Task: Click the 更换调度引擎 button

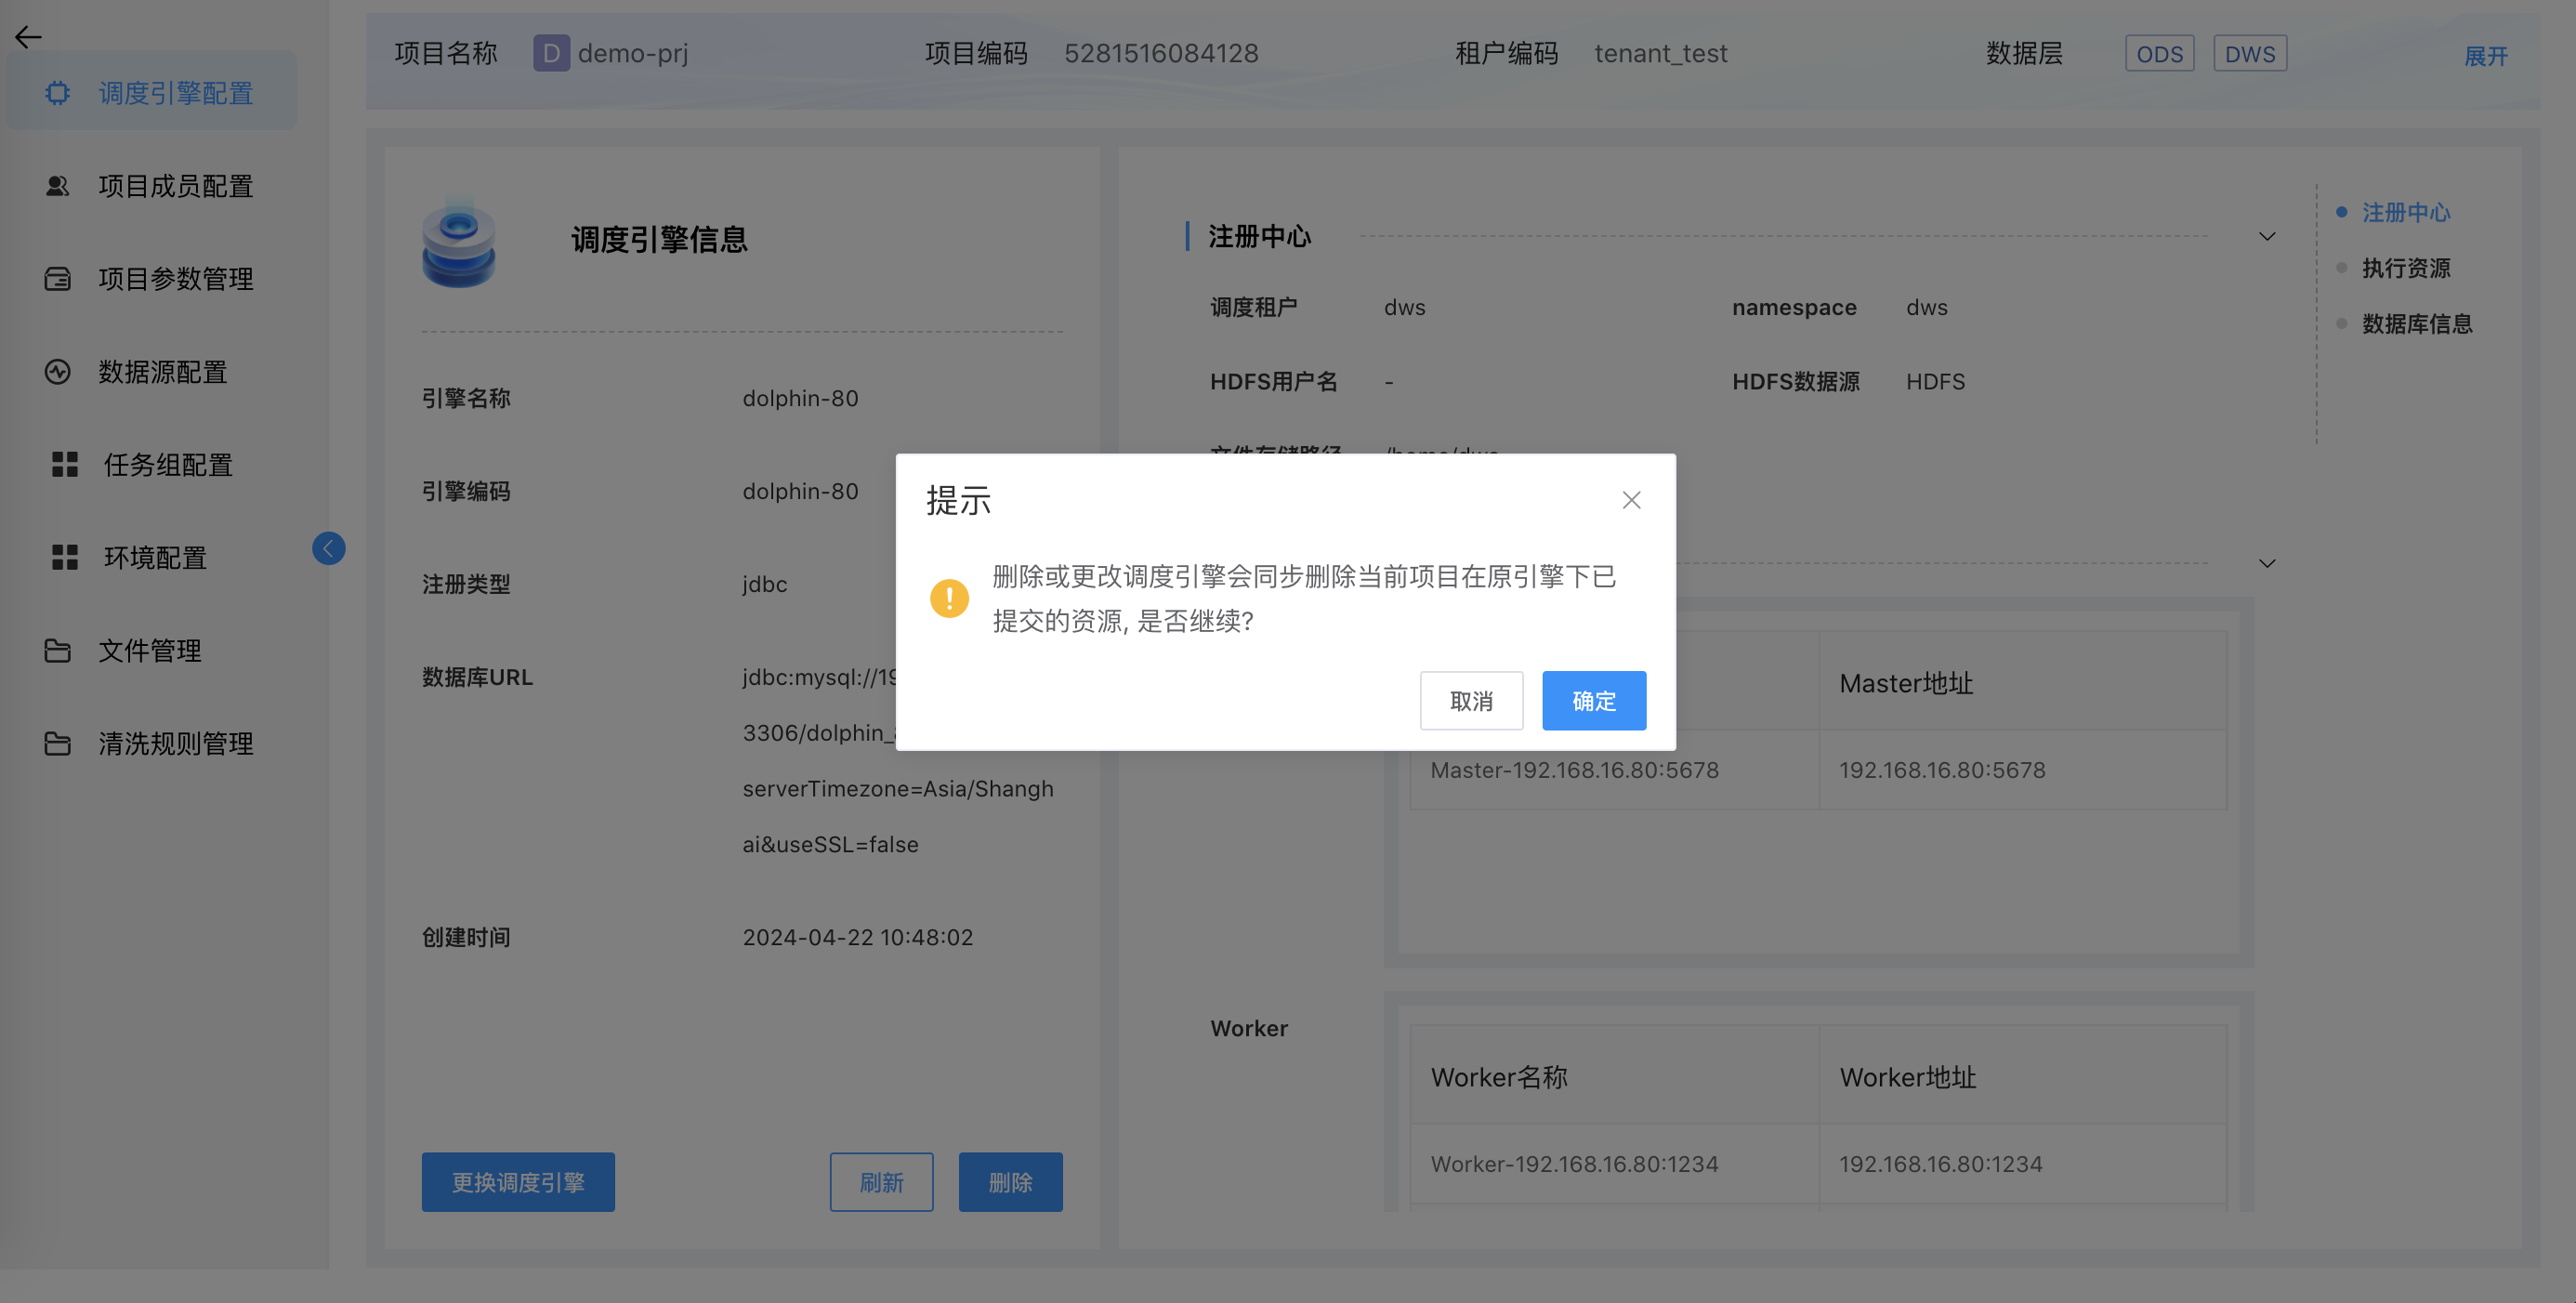Action: click(x=518, y=1181)
